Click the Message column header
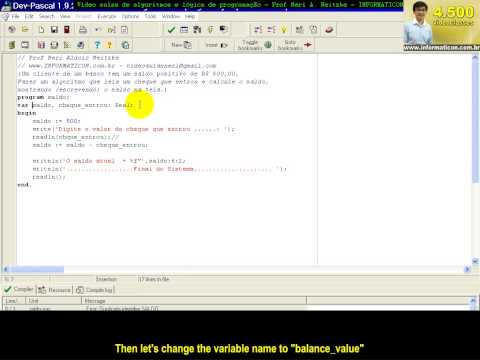The height and width of the screenshot is (360, 480). 194,301
